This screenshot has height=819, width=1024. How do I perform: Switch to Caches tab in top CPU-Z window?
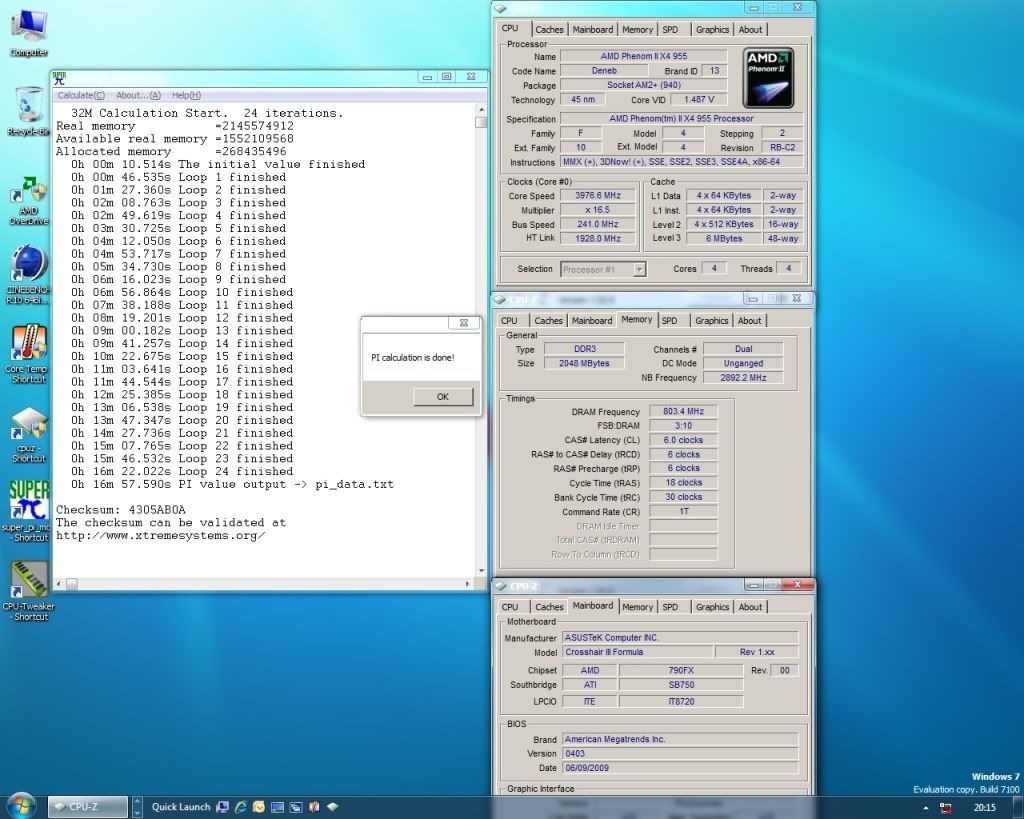click(549, 30)
